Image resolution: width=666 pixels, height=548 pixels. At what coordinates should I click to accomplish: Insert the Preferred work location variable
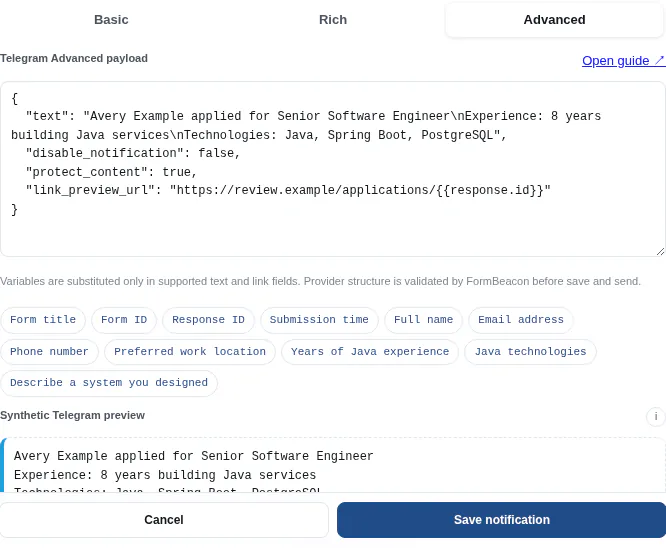(x=190, y=352)
